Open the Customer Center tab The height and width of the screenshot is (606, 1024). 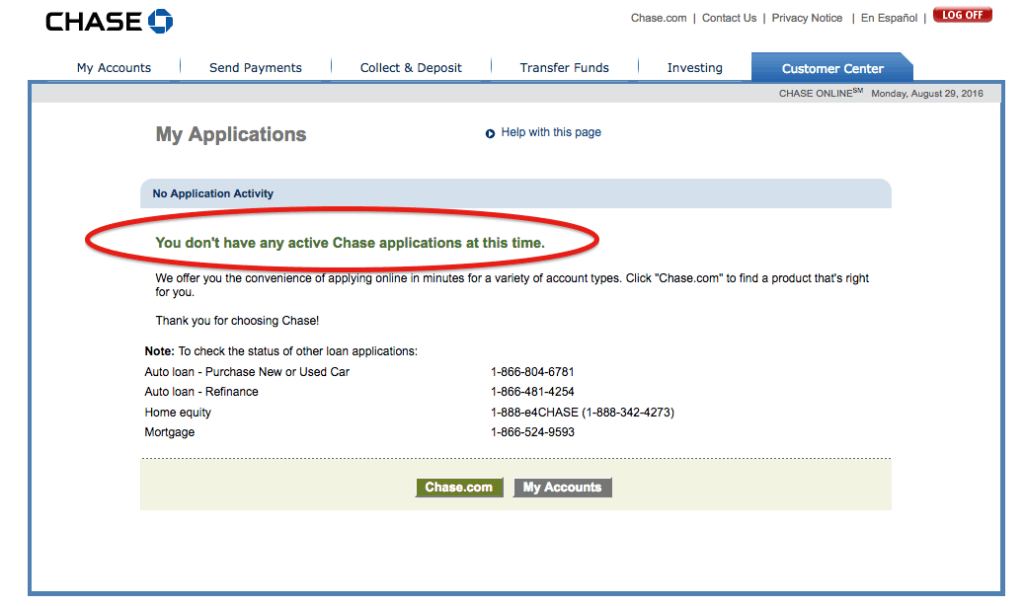click(832, 68)
